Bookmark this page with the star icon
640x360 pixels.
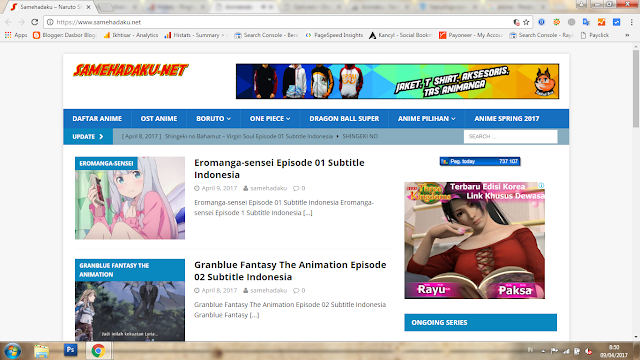pyautogui.click(x=526, y=22)
